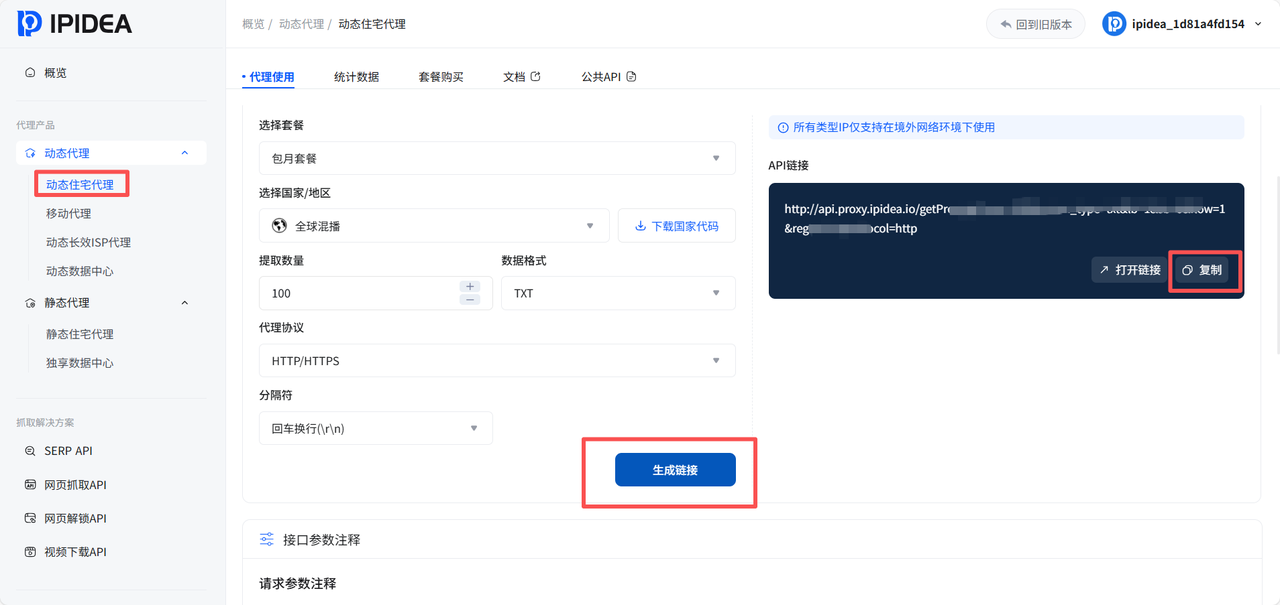
Task: Click the arrow icon in 打开链接
Action: click(1104, 270)
